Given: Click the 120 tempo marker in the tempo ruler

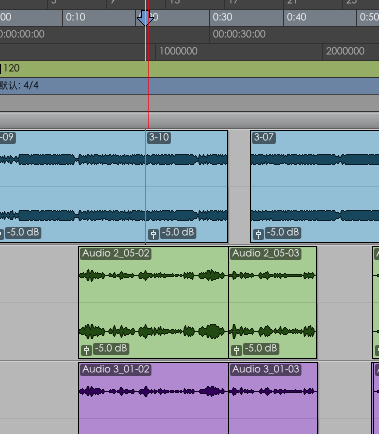Looking at the screenshot, I should pos(10,69).
